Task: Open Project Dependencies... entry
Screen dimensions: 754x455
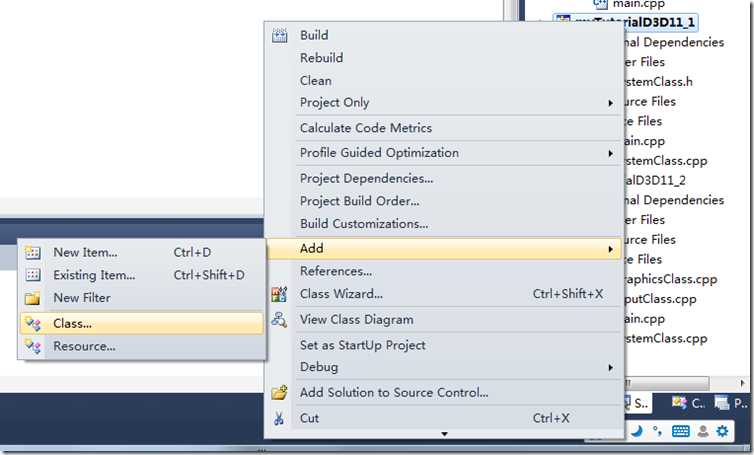Action: (x=366, y=178)
